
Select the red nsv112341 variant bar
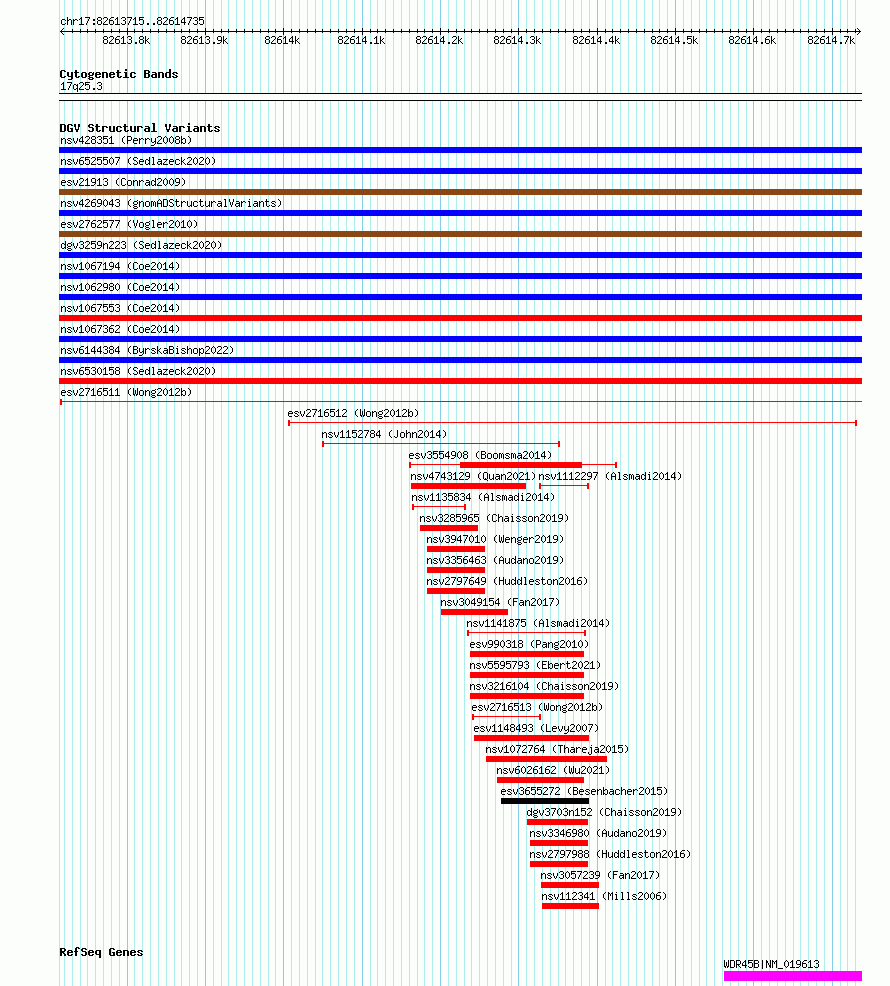570,906
